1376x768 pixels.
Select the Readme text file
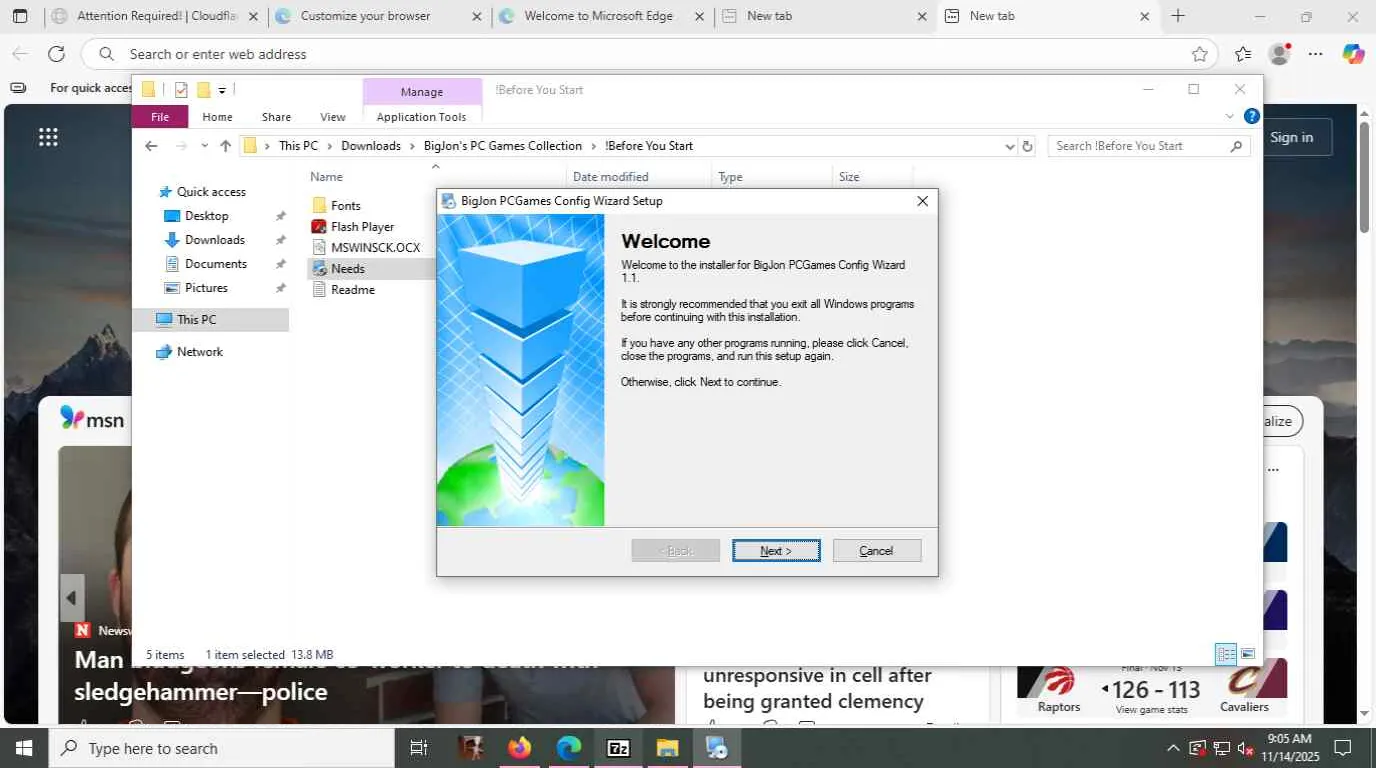coord(352,290)
